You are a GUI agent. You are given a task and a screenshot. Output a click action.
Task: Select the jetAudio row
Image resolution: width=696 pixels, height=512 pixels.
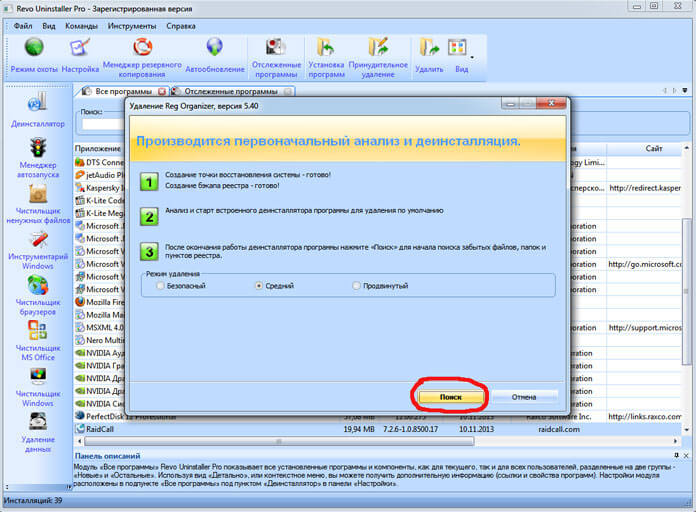point(99,175)
